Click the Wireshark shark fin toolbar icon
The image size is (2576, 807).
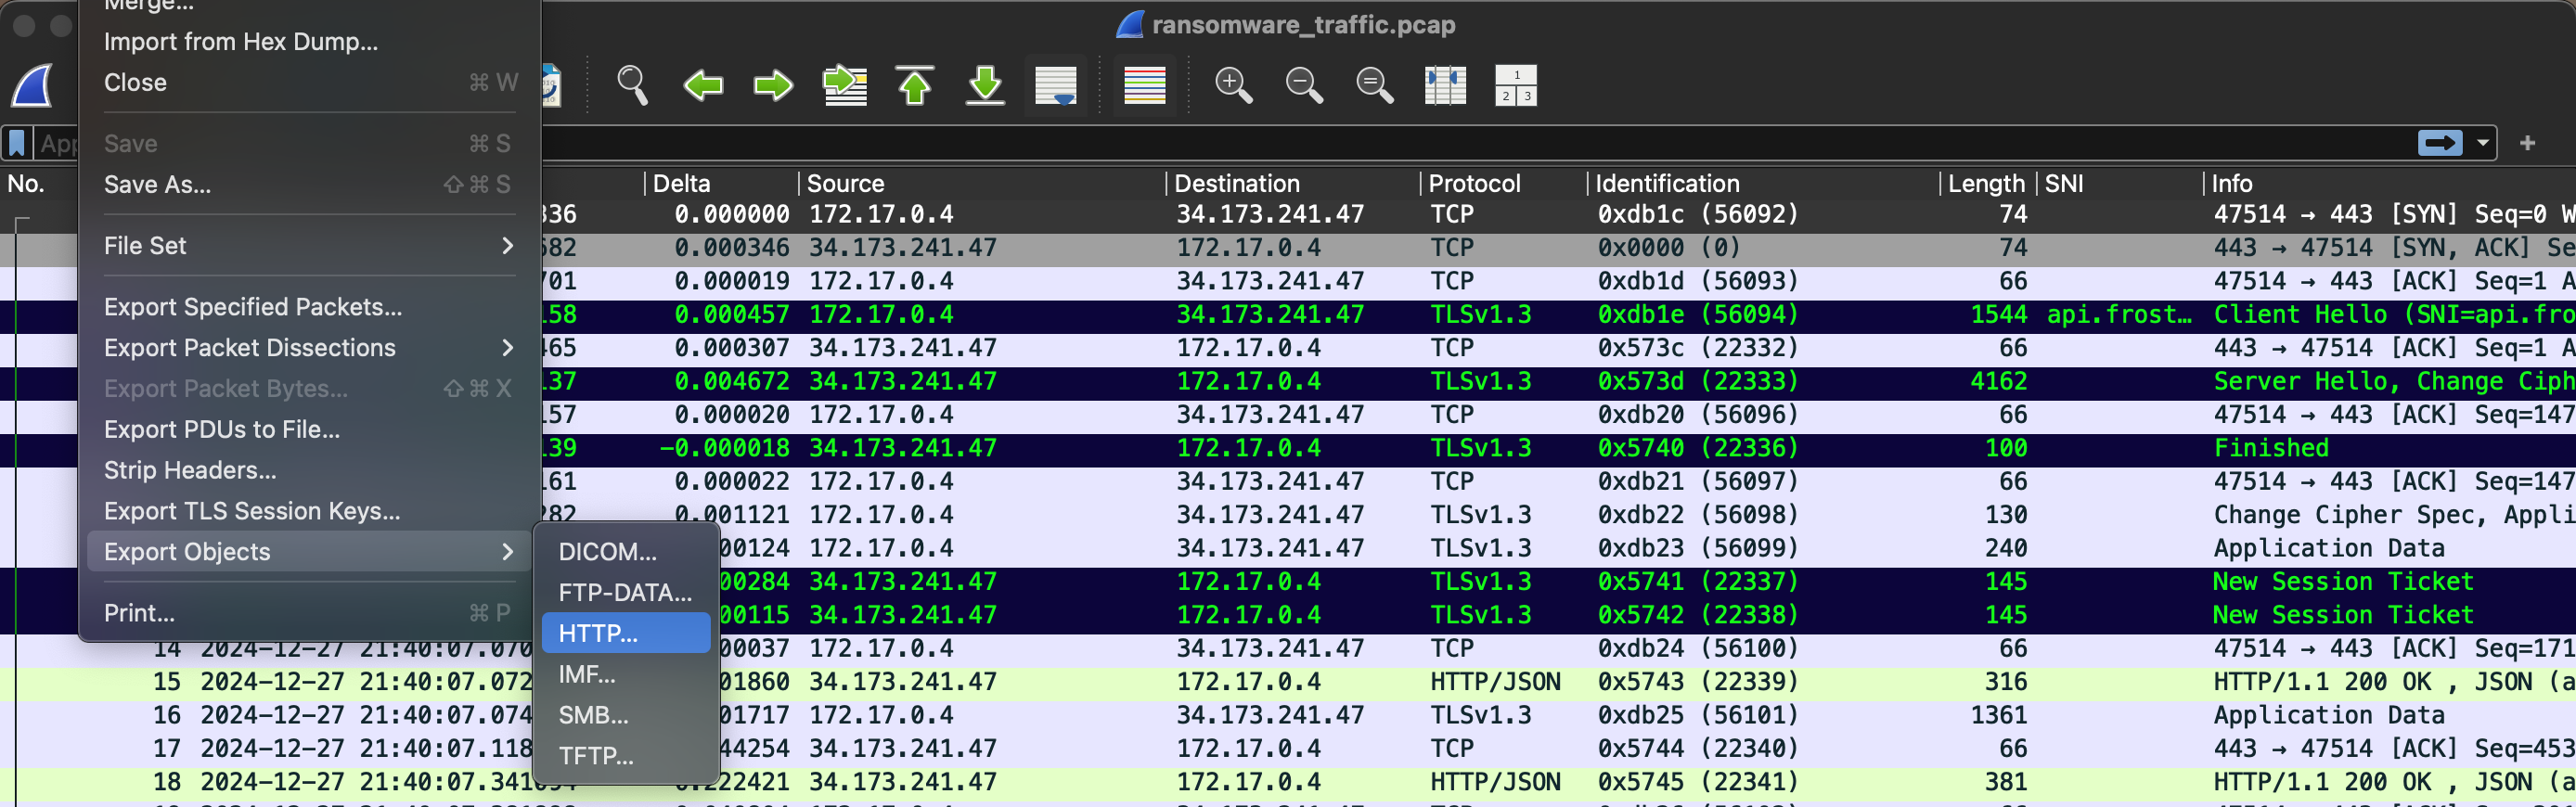click(x=32, y=86)
